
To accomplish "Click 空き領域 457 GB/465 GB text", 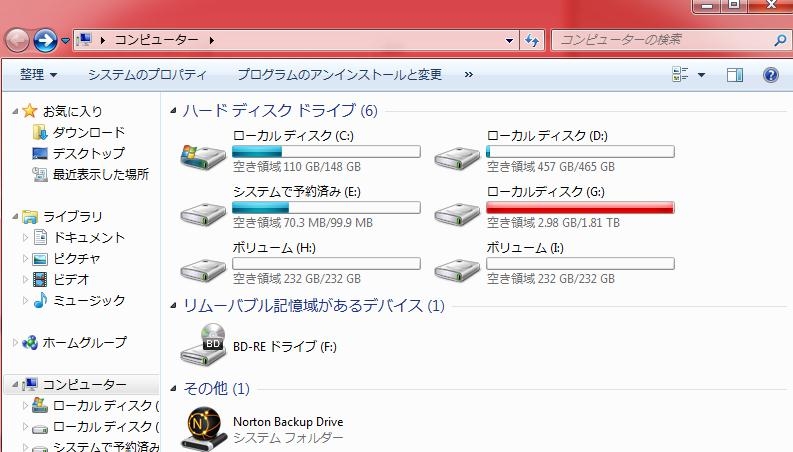I will click(551, 167).
